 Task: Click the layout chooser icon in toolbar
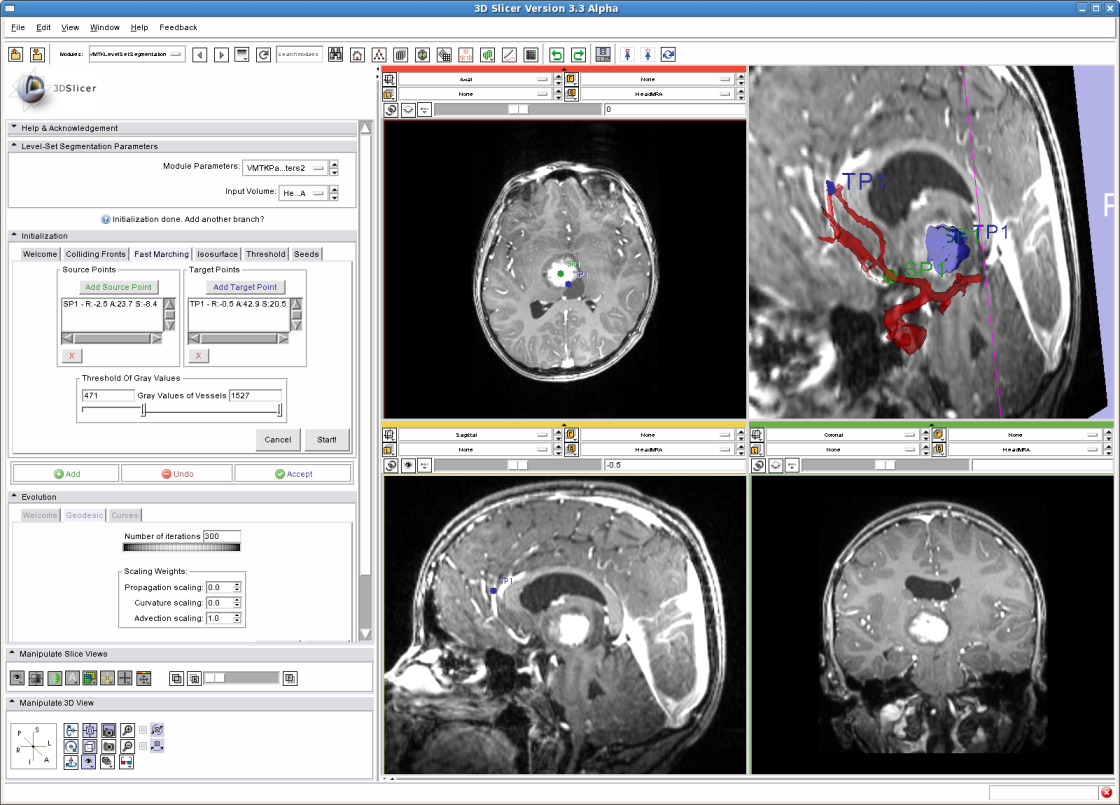(603, 55)
